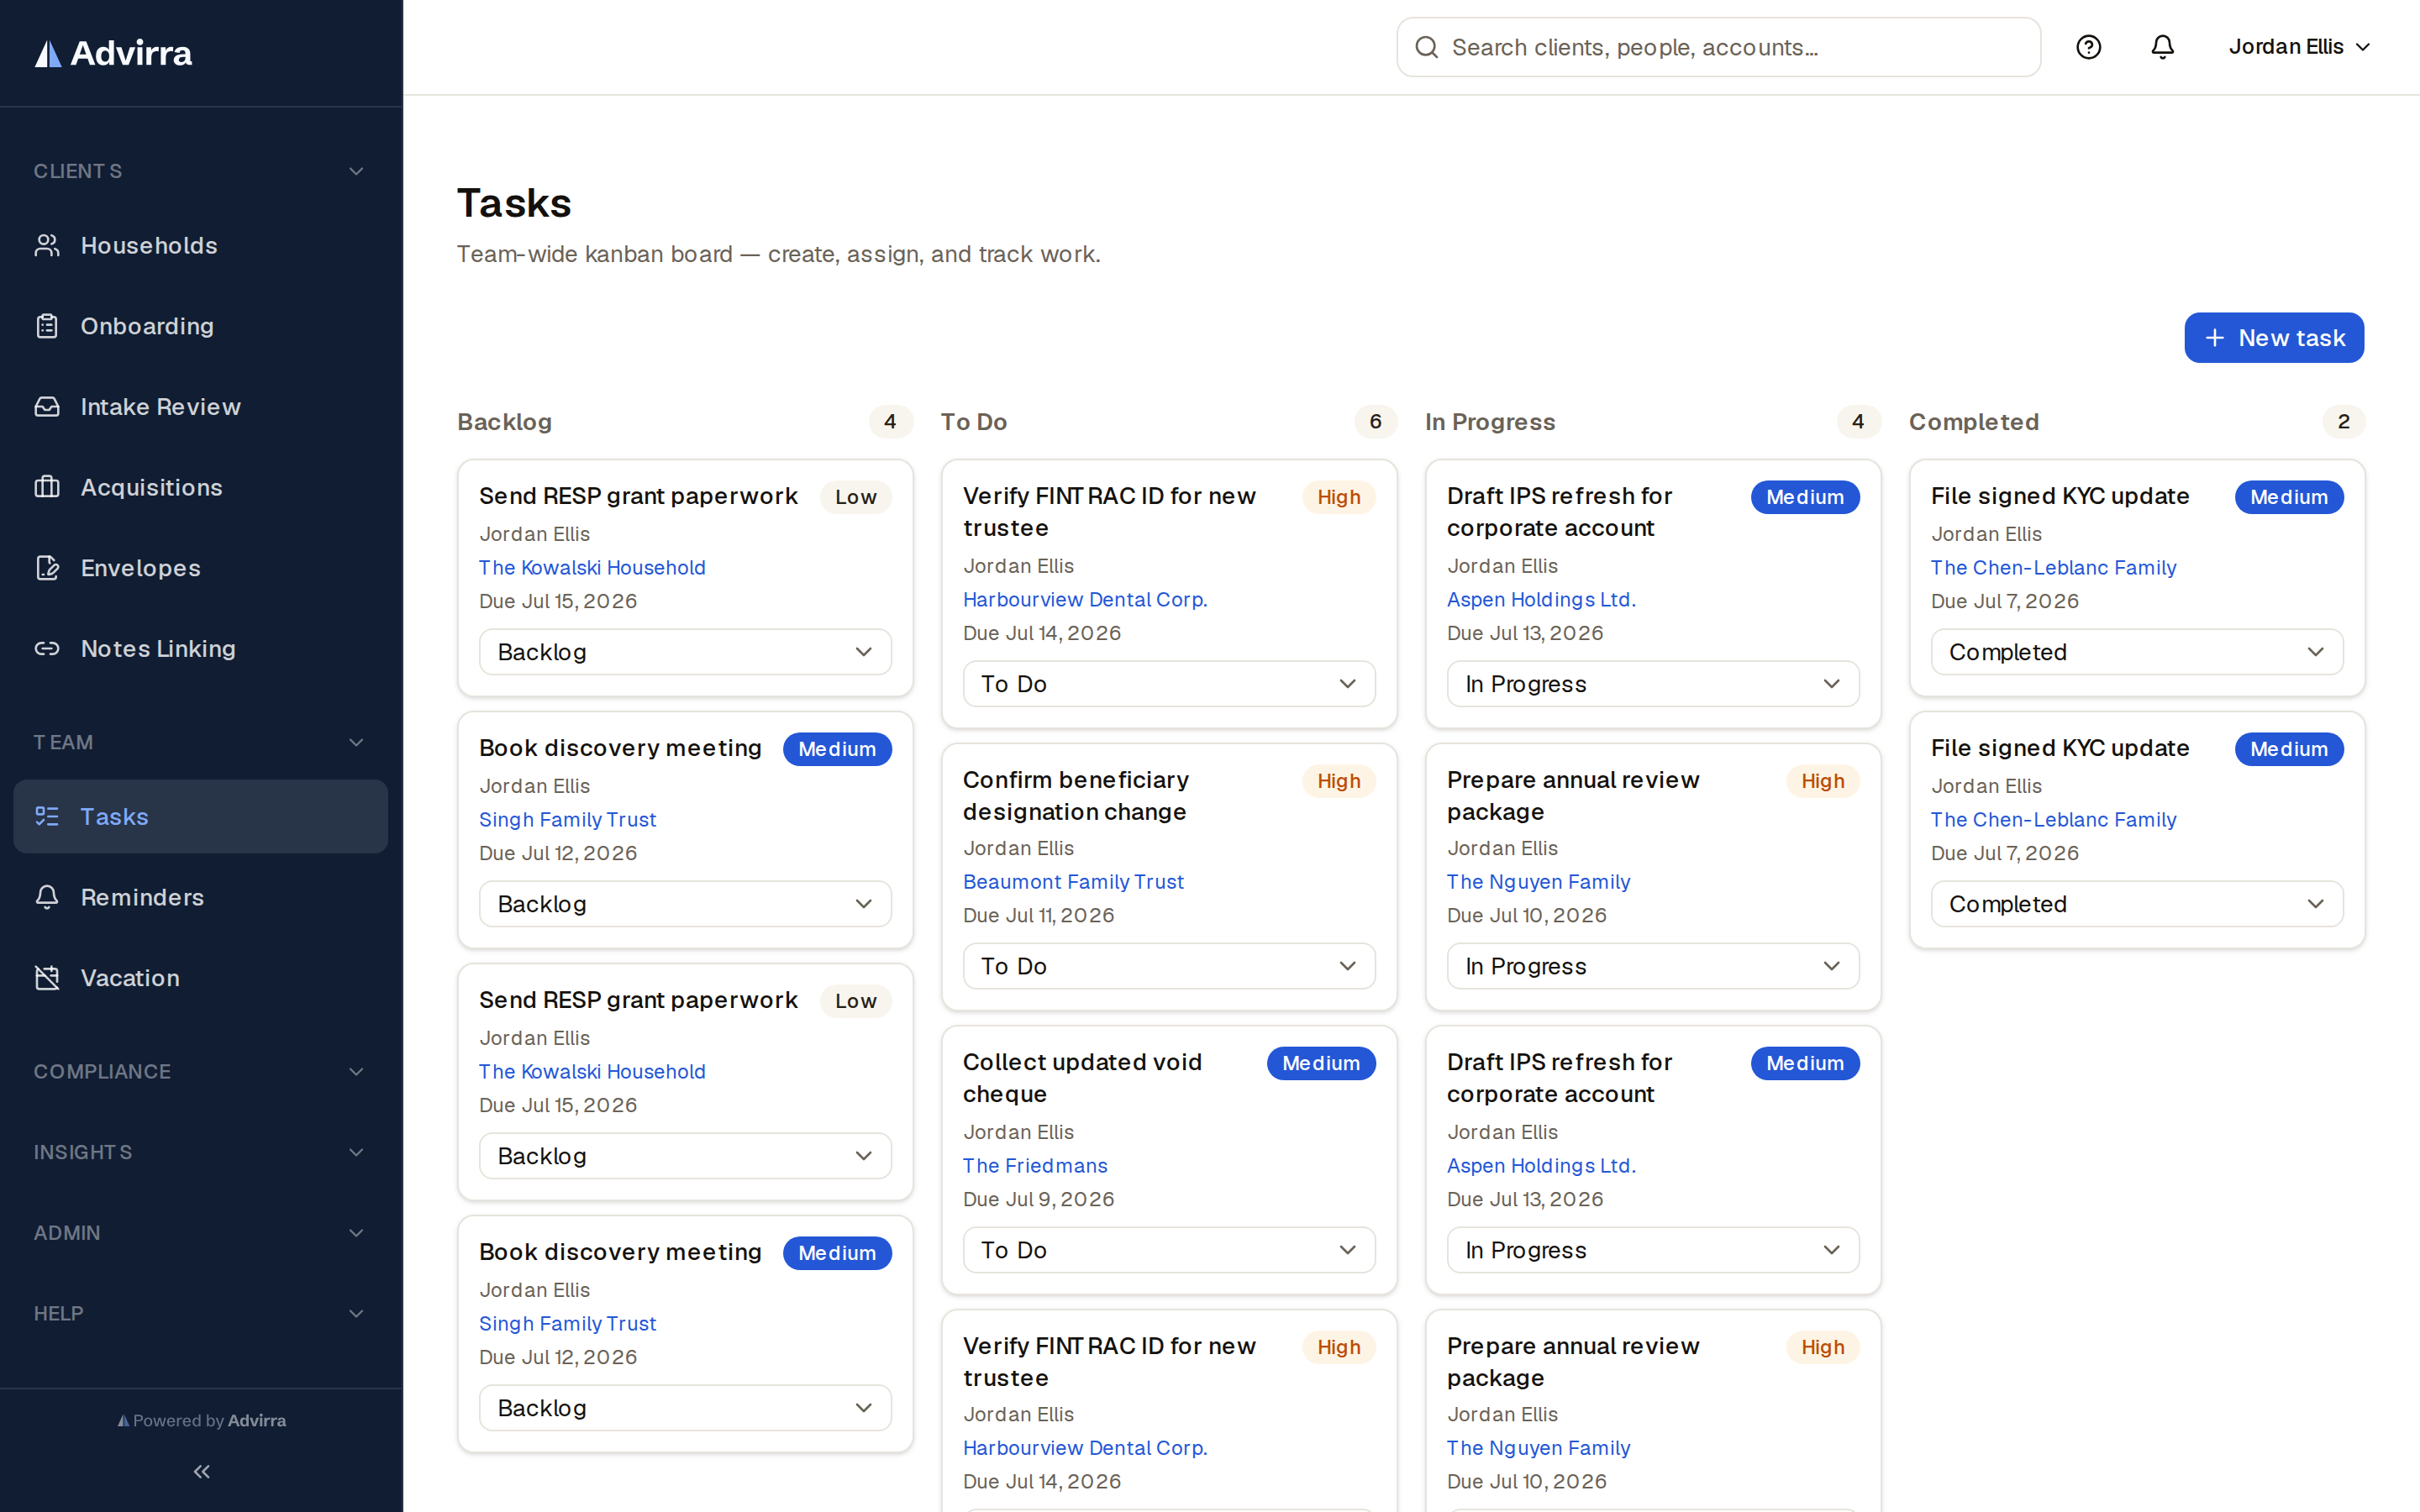Viewport: 2420px width, 1512px height.
Task: Click the To Do column count 6
Action: [x=1375, y=422]
